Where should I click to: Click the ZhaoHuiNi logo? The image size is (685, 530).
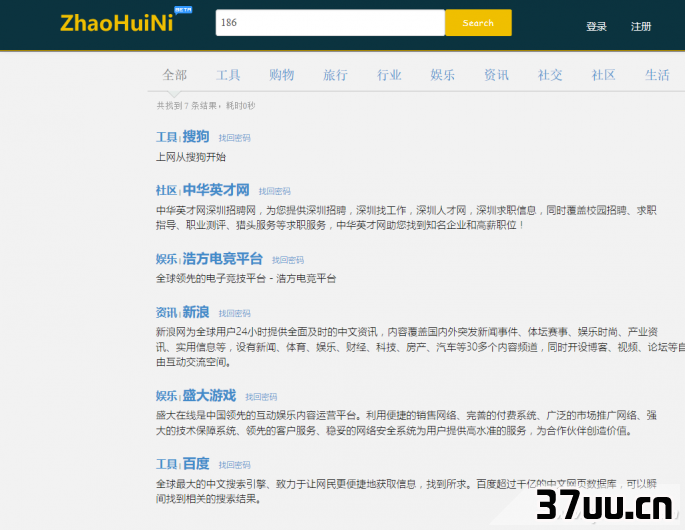pos(117,23)
